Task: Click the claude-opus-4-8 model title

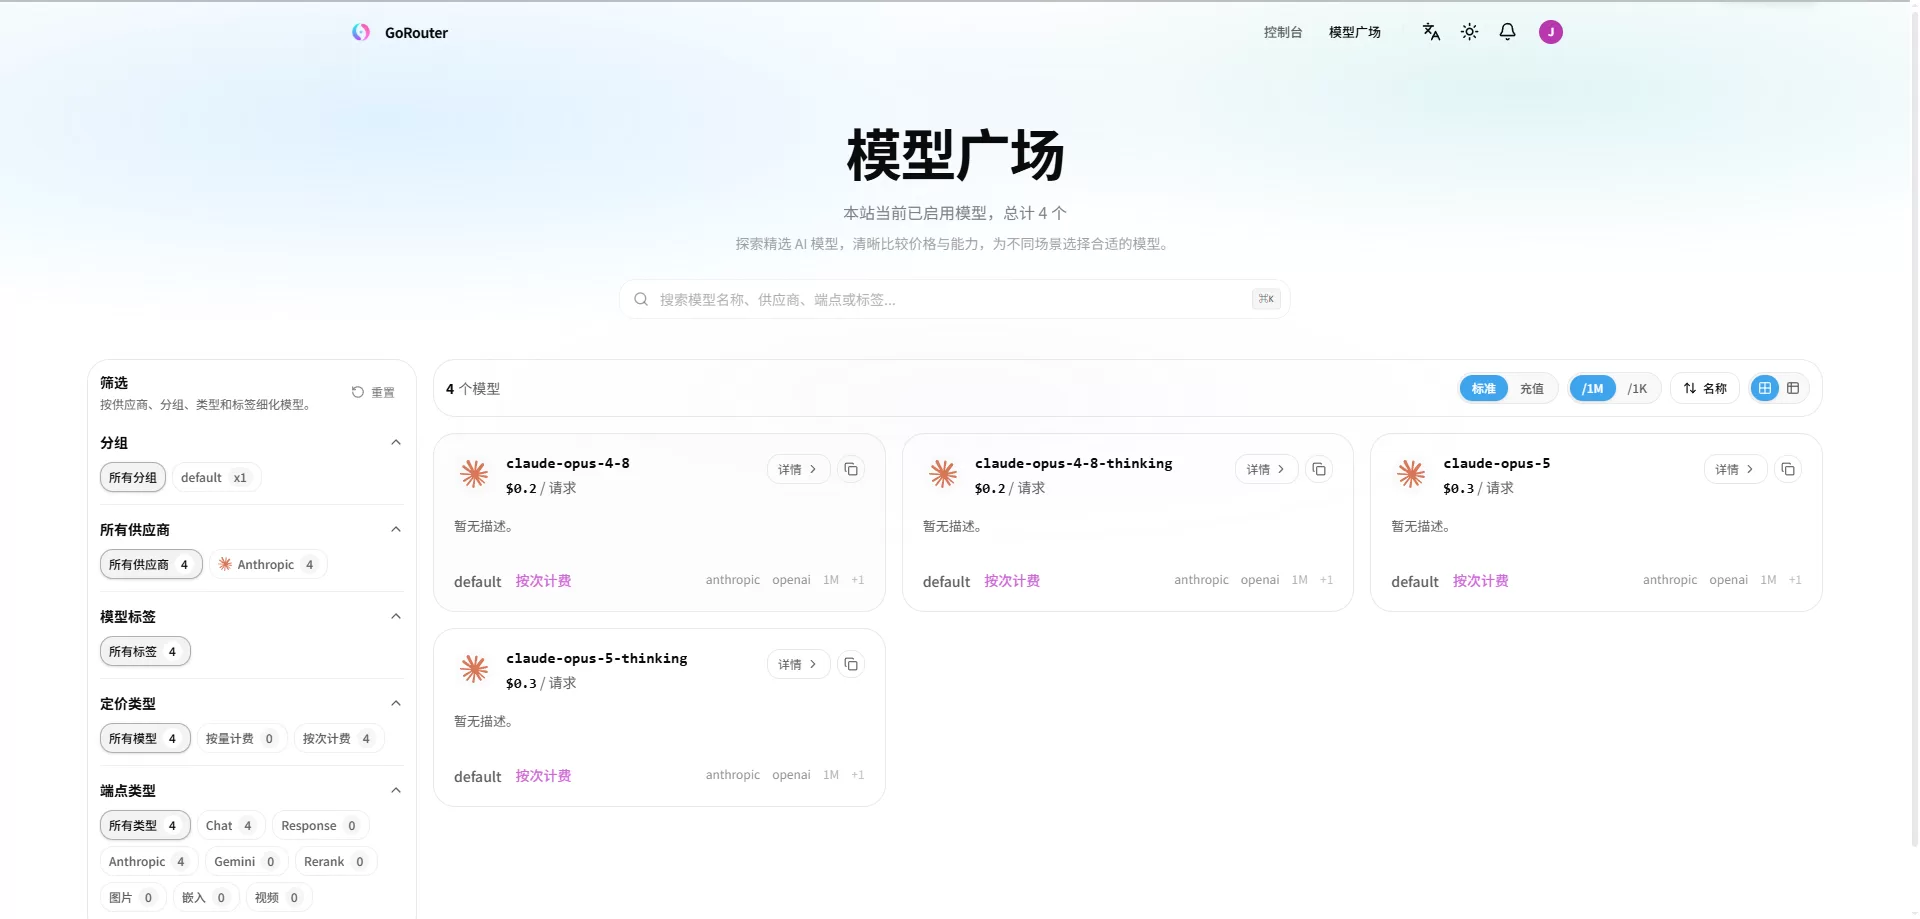Action: (568, 463)
